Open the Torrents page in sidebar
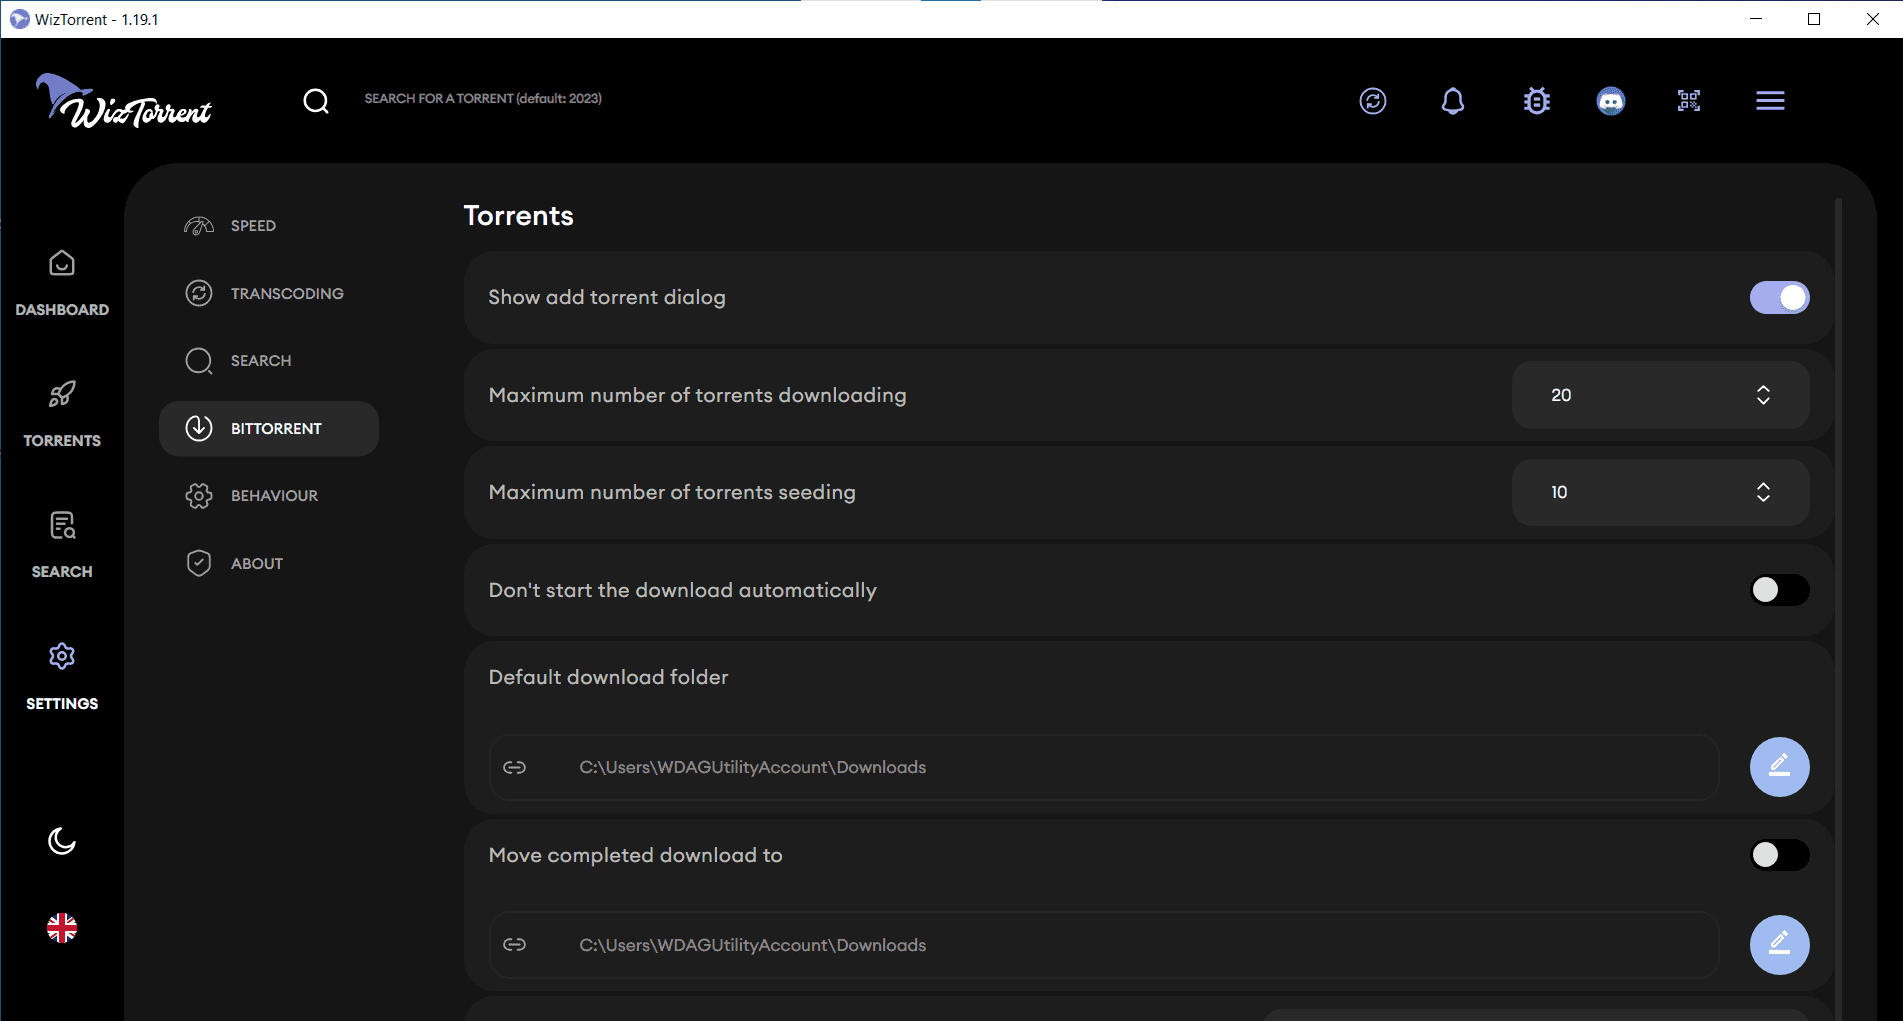The image size is (1903, 1021). tap(62, 414)
